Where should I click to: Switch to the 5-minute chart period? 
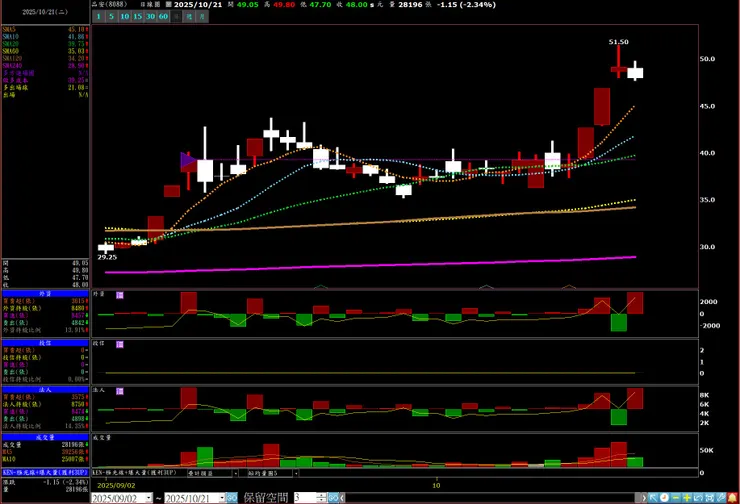coord(111,17)
